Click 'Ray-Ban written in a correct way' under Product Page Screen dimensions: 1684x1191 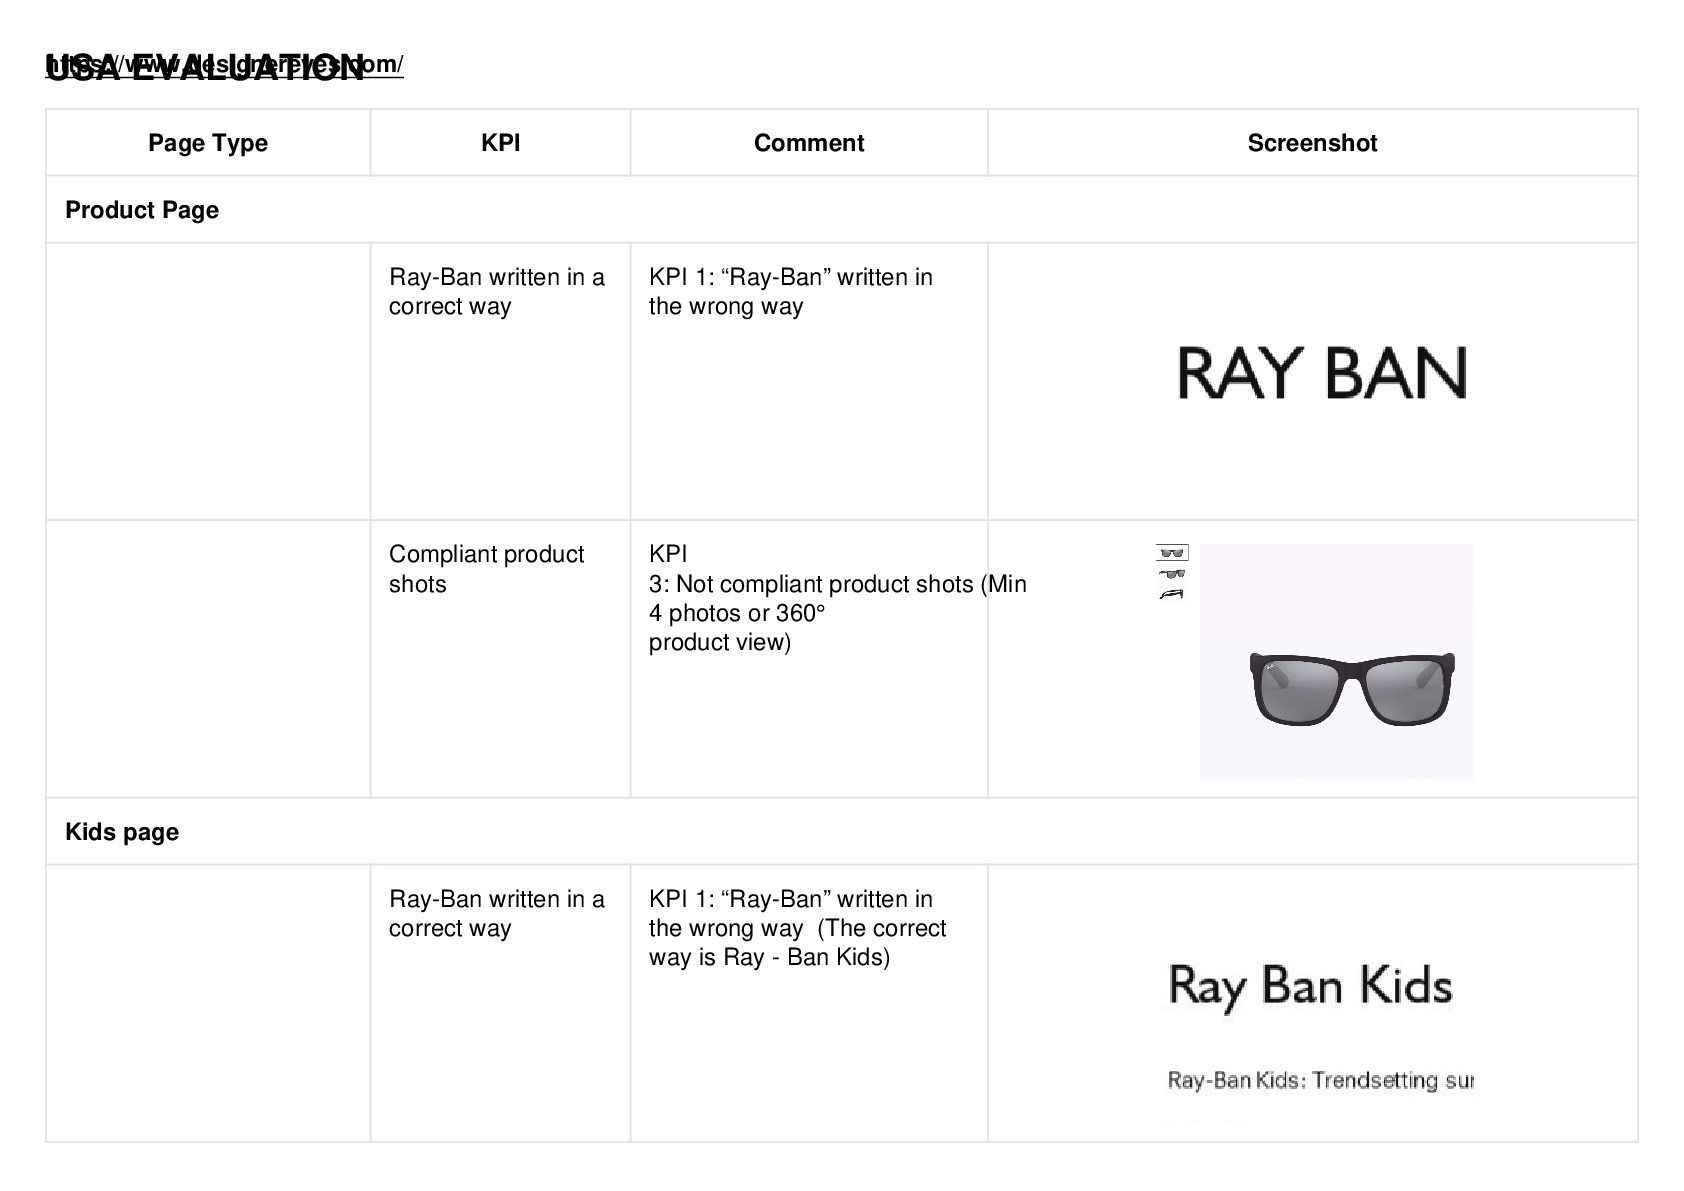pos(497,292)
